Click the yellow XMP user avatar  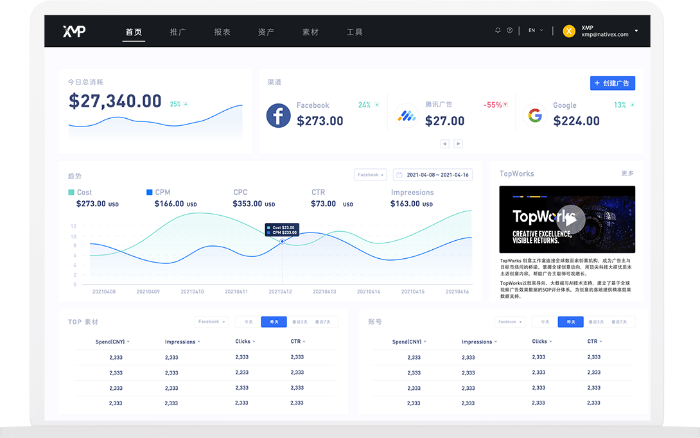tap(570, 32)
